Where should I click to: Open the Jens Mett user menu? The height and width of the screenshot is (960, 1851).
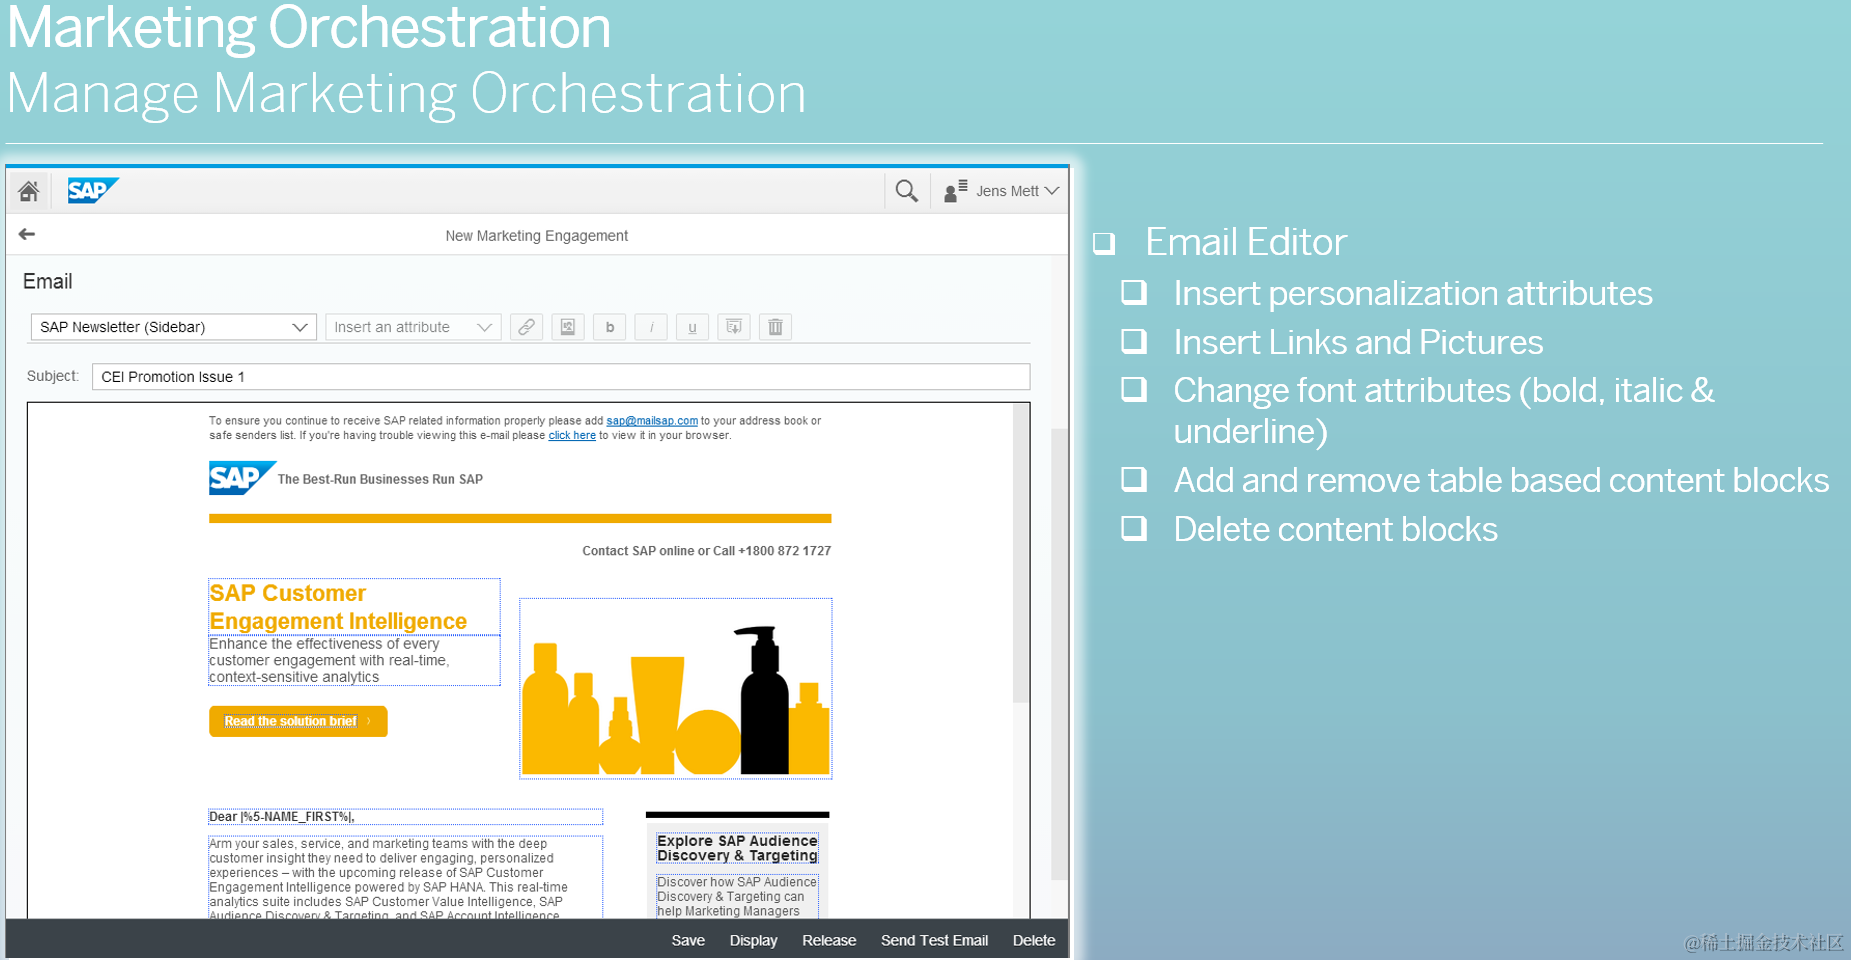(x=1017, y=191)
